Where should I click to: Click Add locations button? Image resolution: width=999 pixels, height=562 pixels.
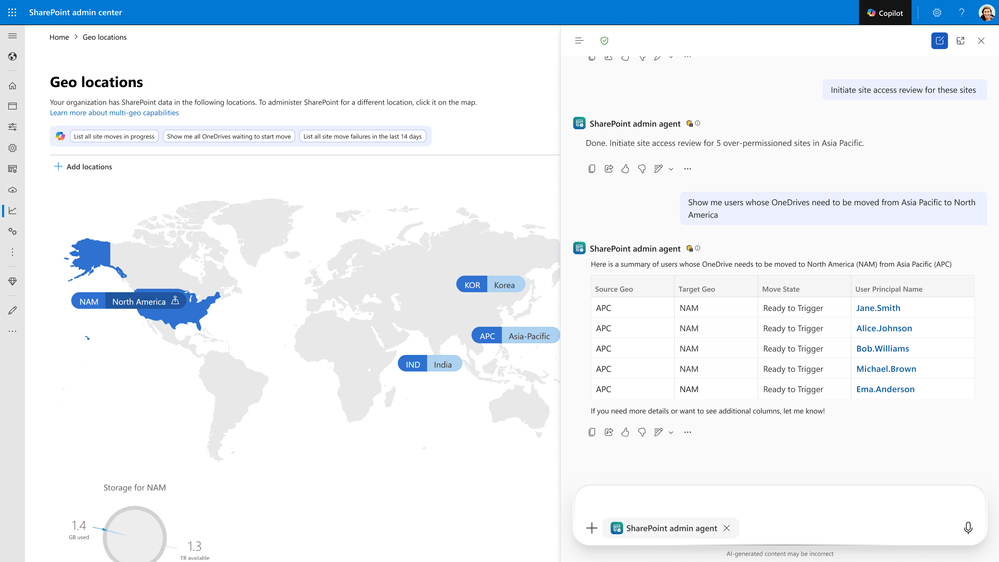[83, 167]
